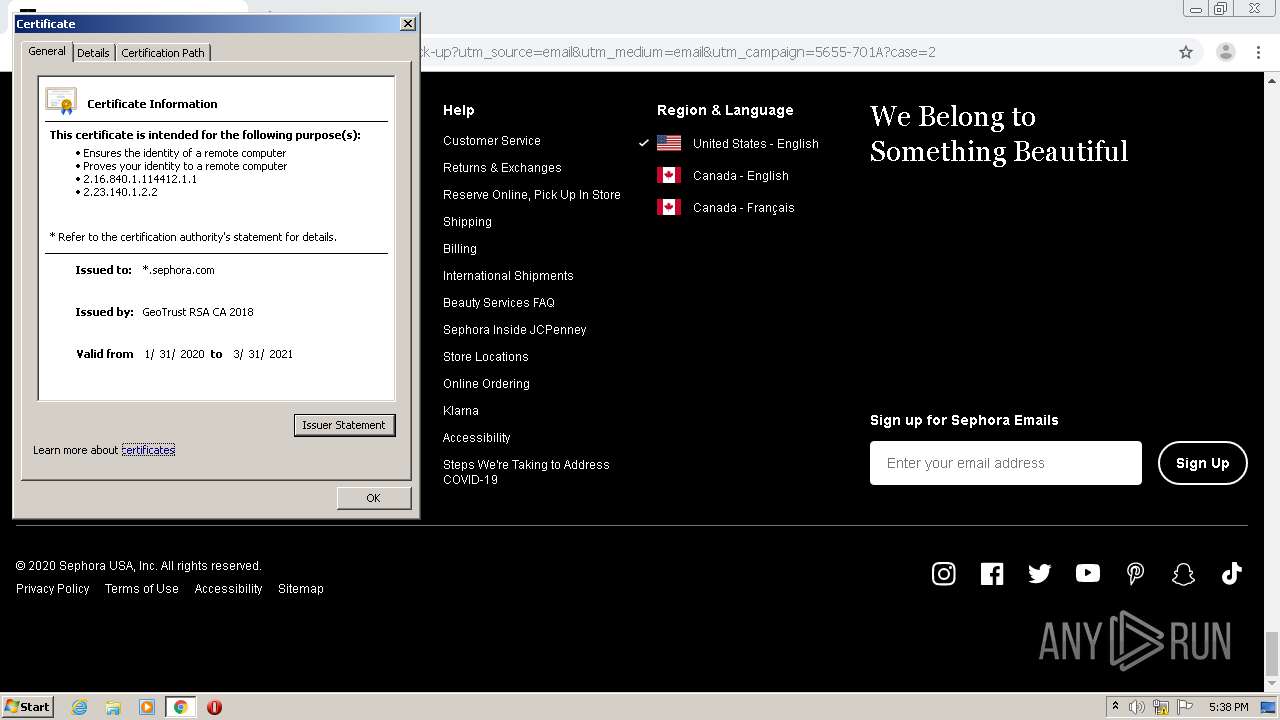Open Opera browser taskbar icon
Image resolution: width=1280 pixels, height=720 pixels.
coord(214,707)
